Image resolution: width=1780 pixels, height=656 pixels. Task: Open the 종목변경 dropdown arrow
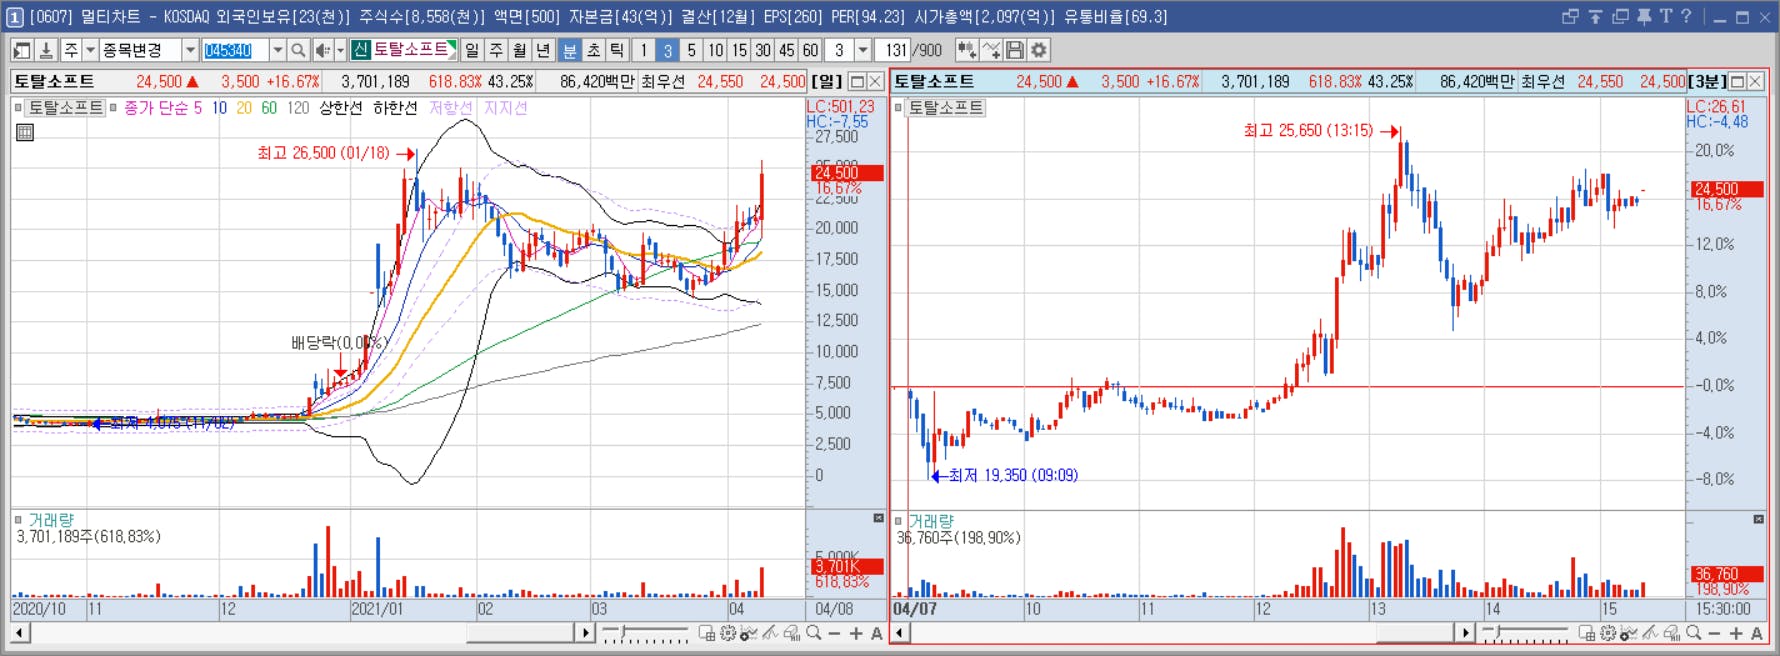click(189, 50)
